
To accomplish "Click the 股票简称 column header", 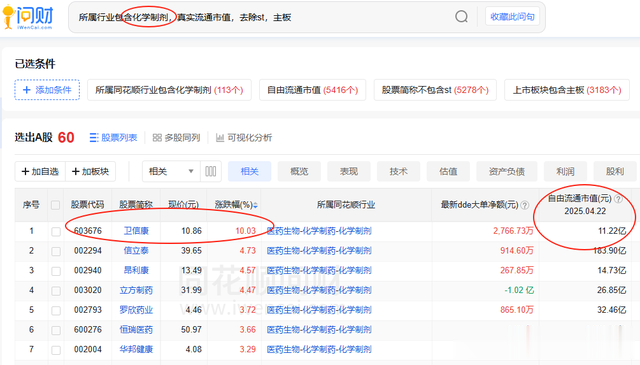I will tap(136, 205).
